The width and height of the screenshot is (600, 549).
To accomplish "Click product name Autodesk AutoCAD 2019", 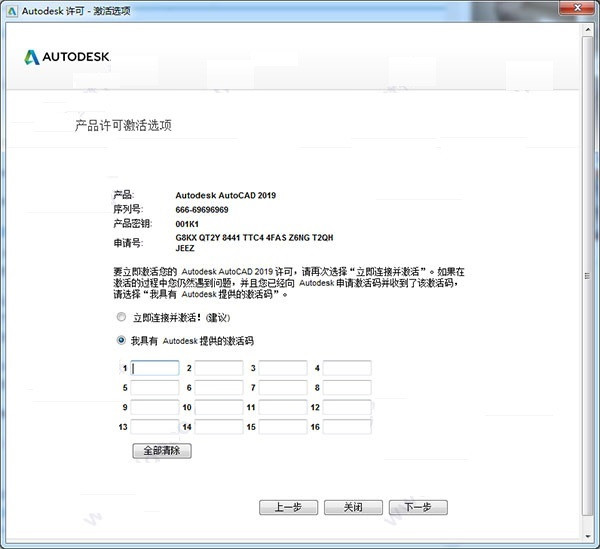I will click(x=225, y=195).
